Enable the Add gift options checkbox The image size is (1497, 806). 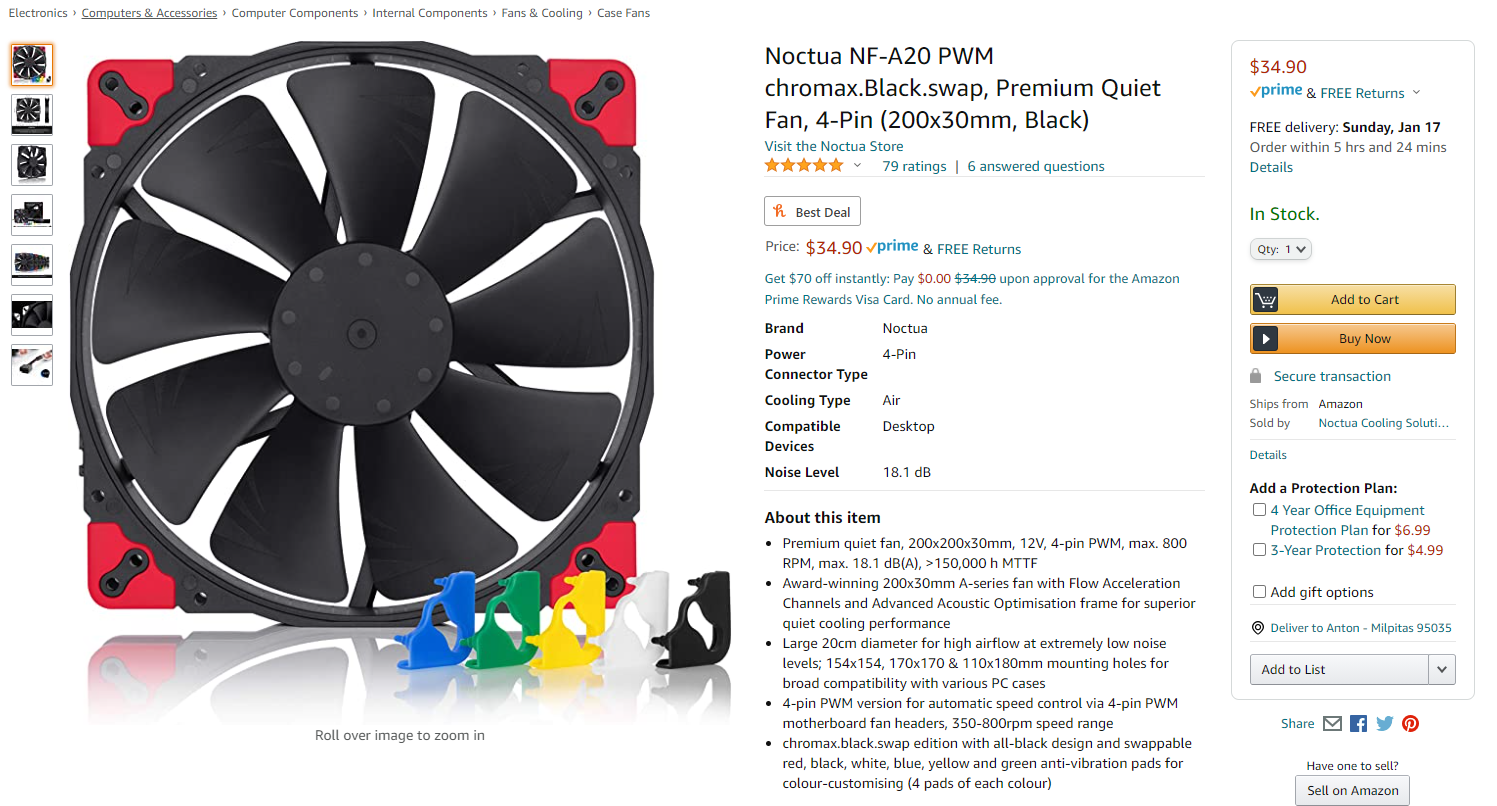(1260, 592)
